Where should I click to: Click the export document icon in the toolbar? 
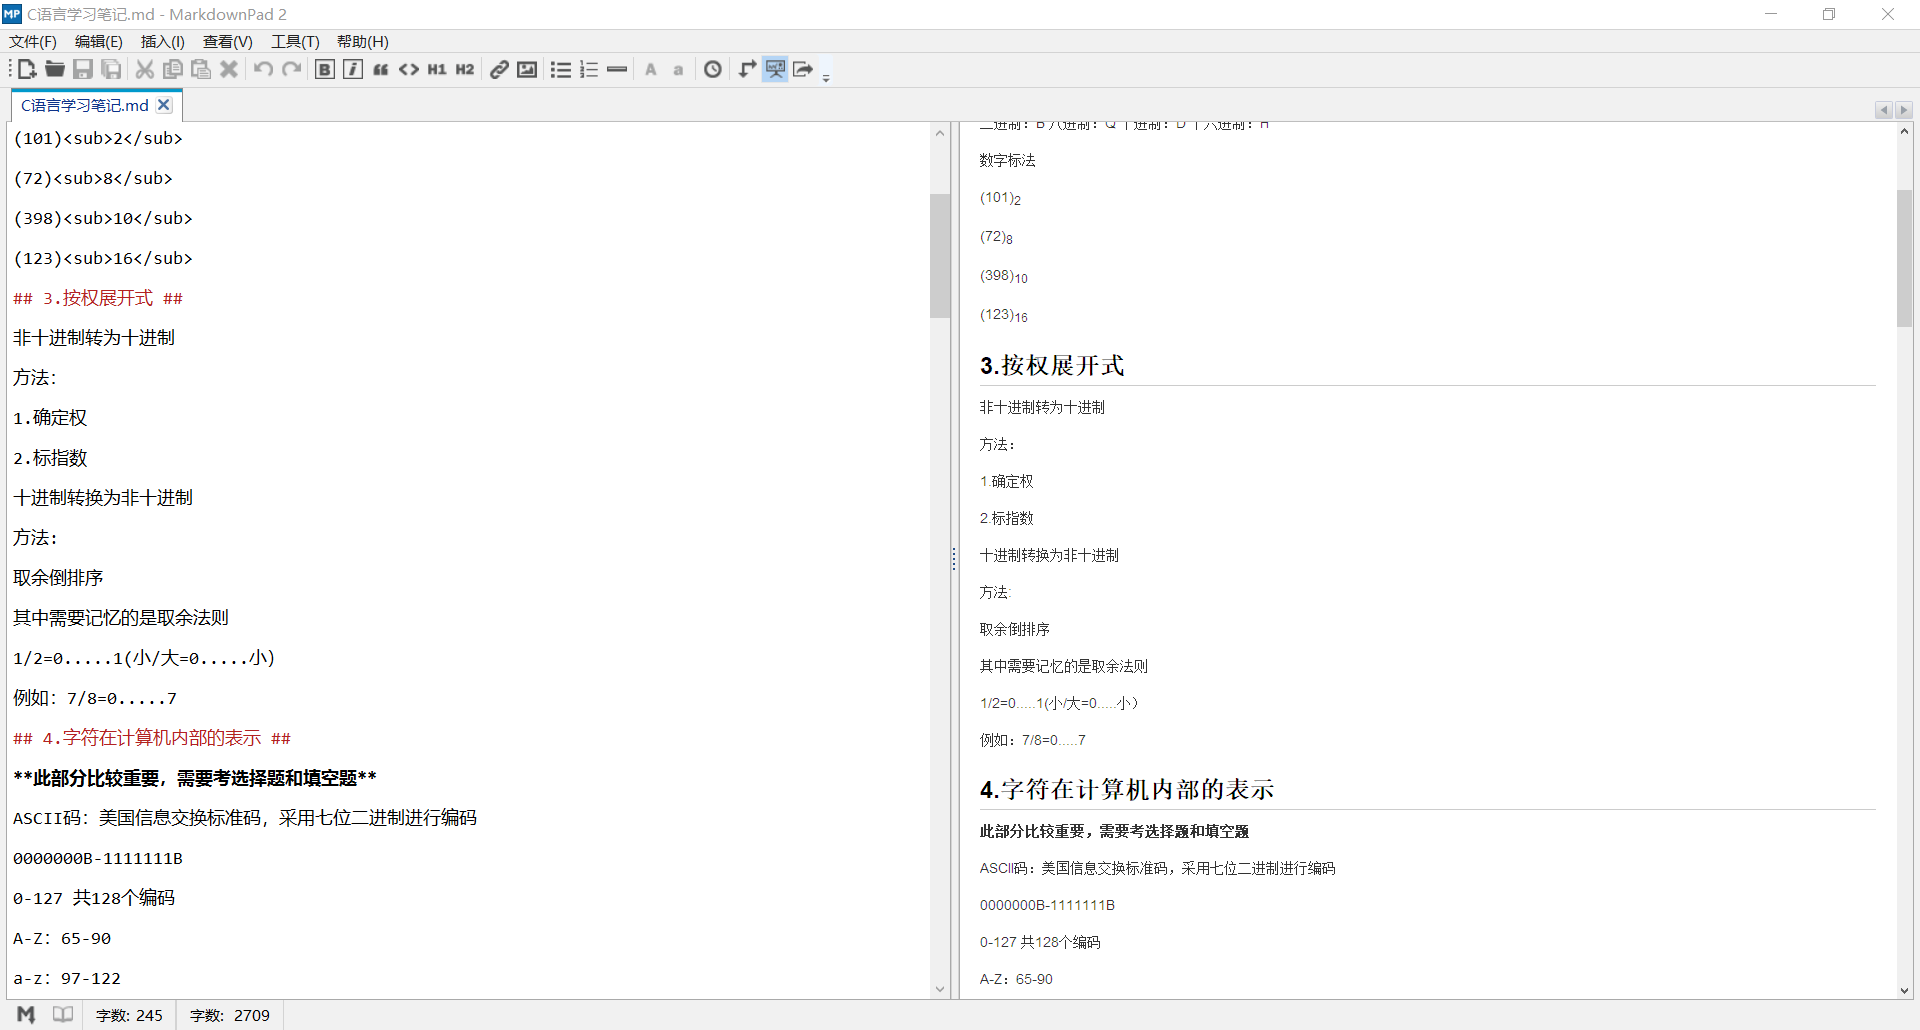pos(803,69)
